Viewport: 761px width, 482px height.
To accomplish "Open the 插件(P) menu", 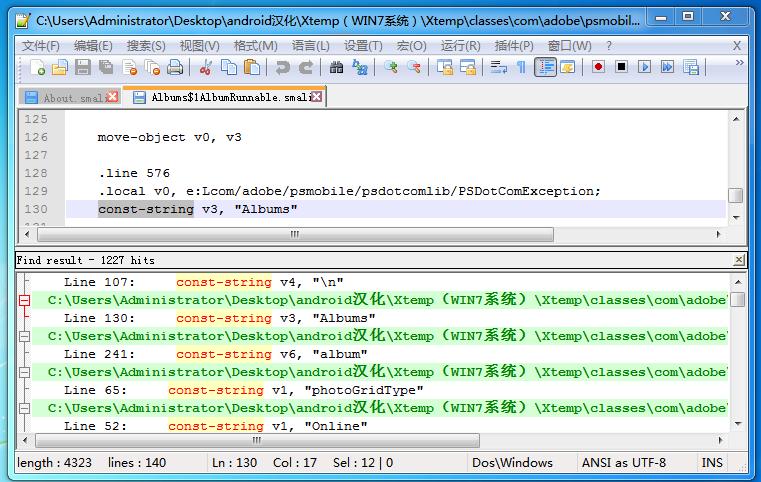I will (x=514, y=46).
